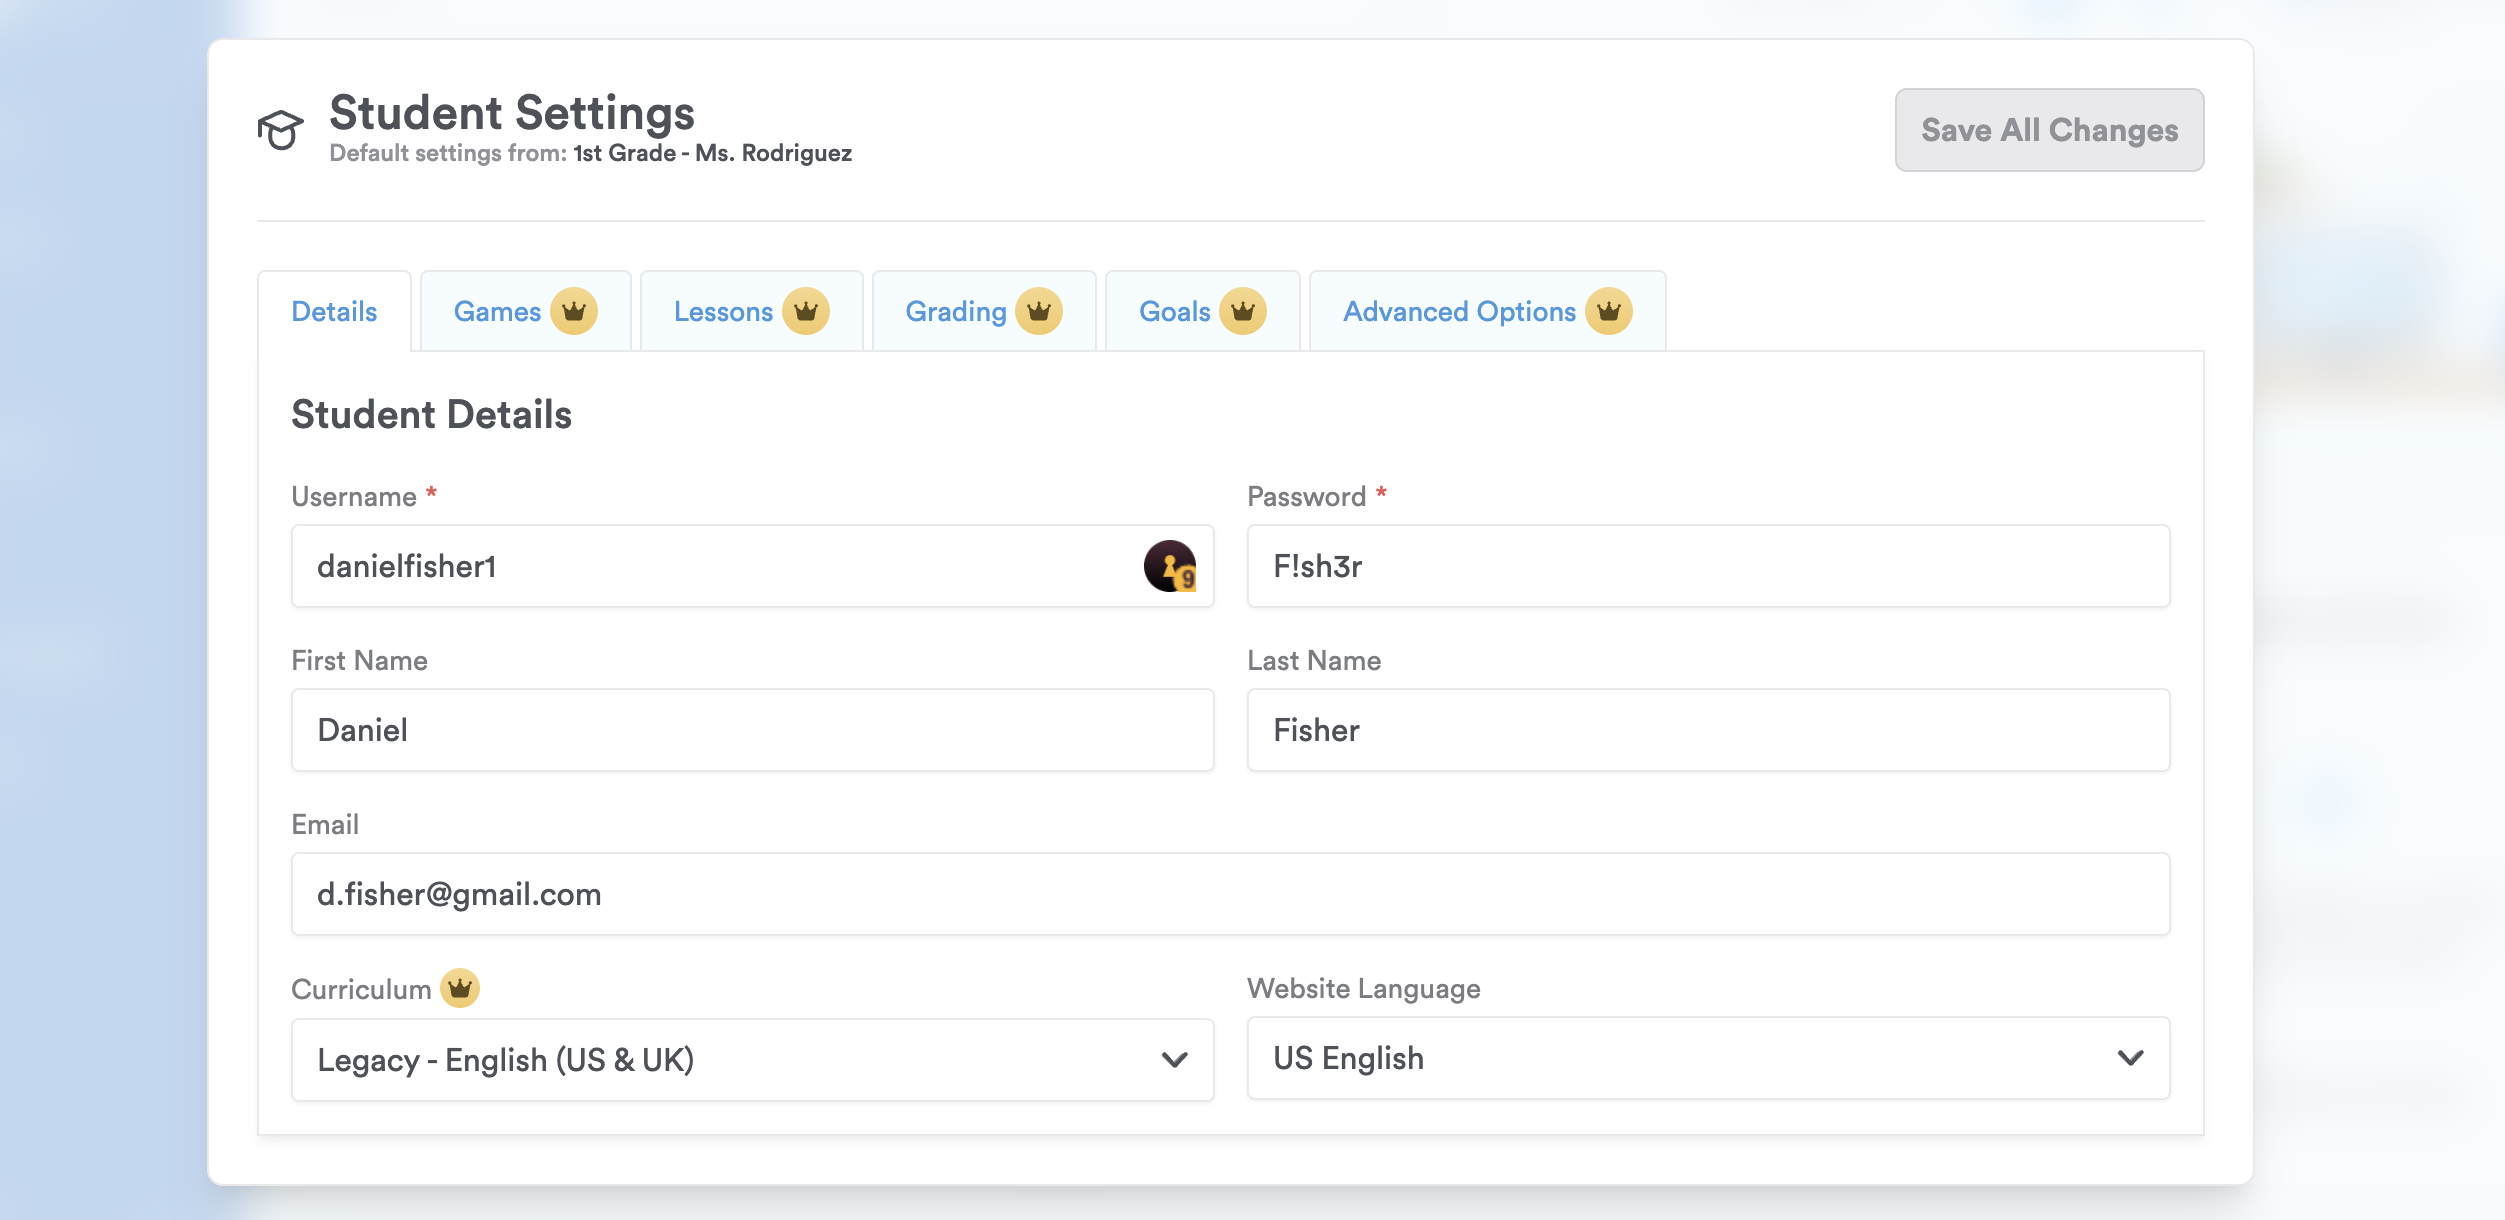Focus the Email input field
Screen dimensions: 2505x1220
point(1230,895)
